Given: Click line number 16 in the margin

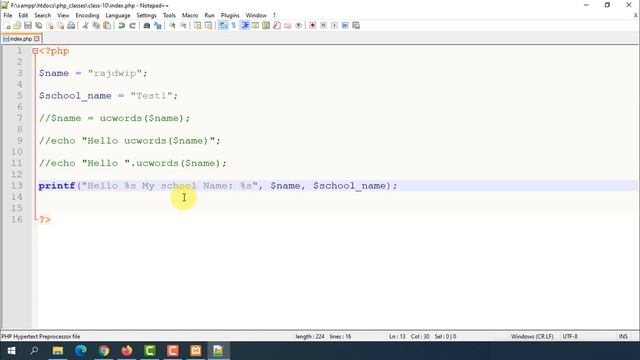Looking at the screenshot, I should [17, 219].
